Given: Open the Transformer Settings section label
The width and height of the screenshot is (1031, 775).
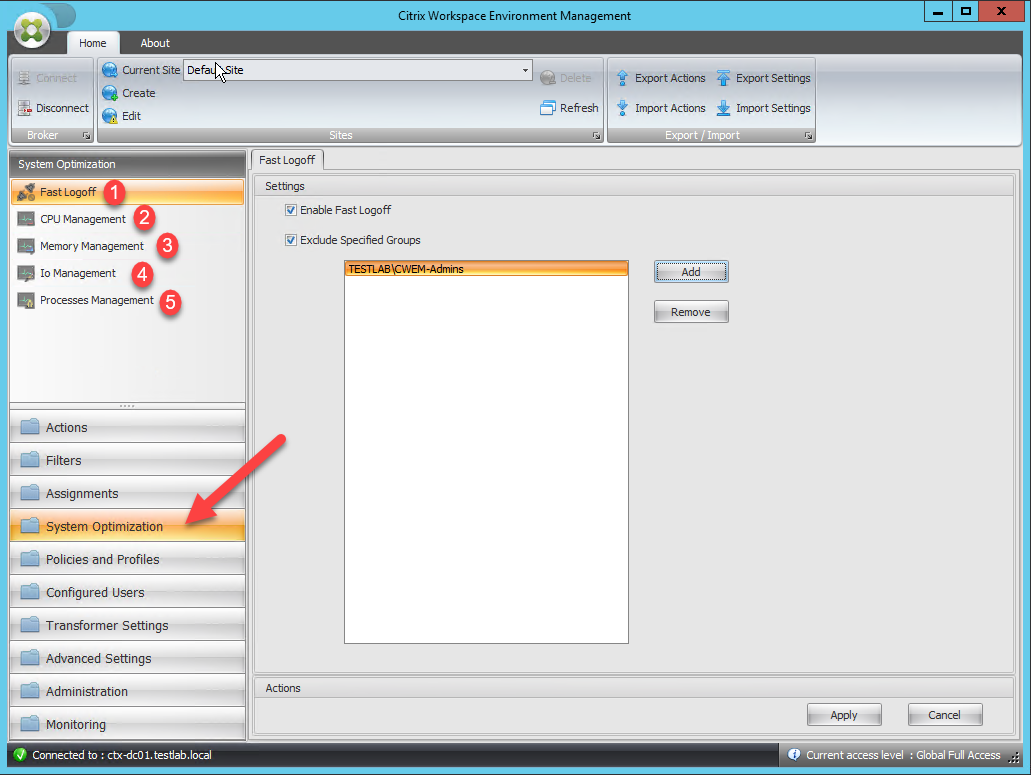Looking at the screenshot, I should pos(107,625).
